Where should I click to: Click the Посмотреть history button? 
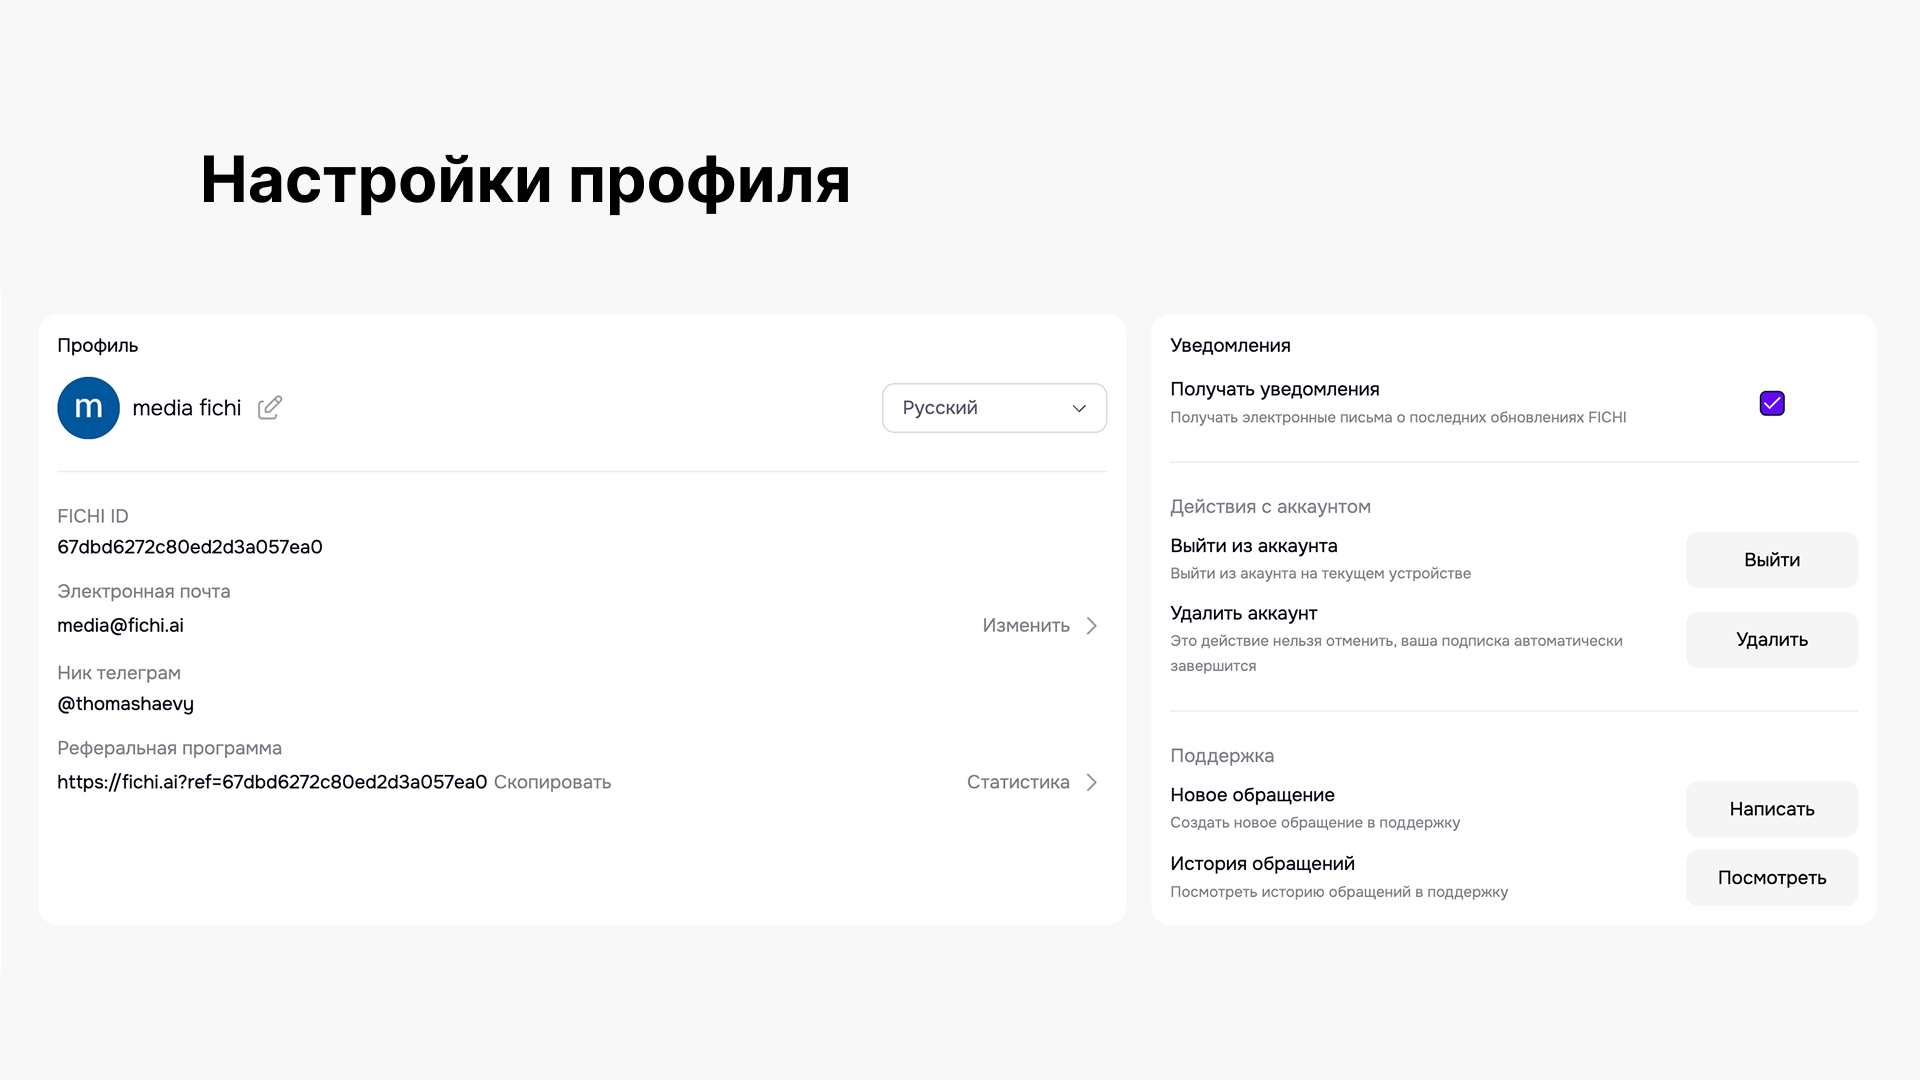[1772, 878]
